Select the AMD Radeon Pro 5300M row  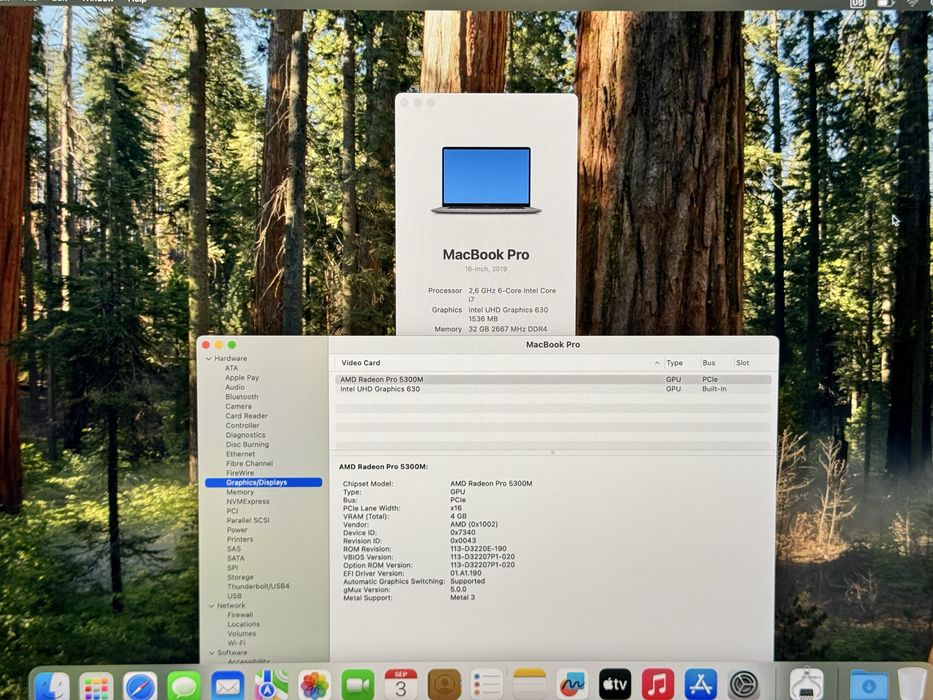[x=553, y=379]
